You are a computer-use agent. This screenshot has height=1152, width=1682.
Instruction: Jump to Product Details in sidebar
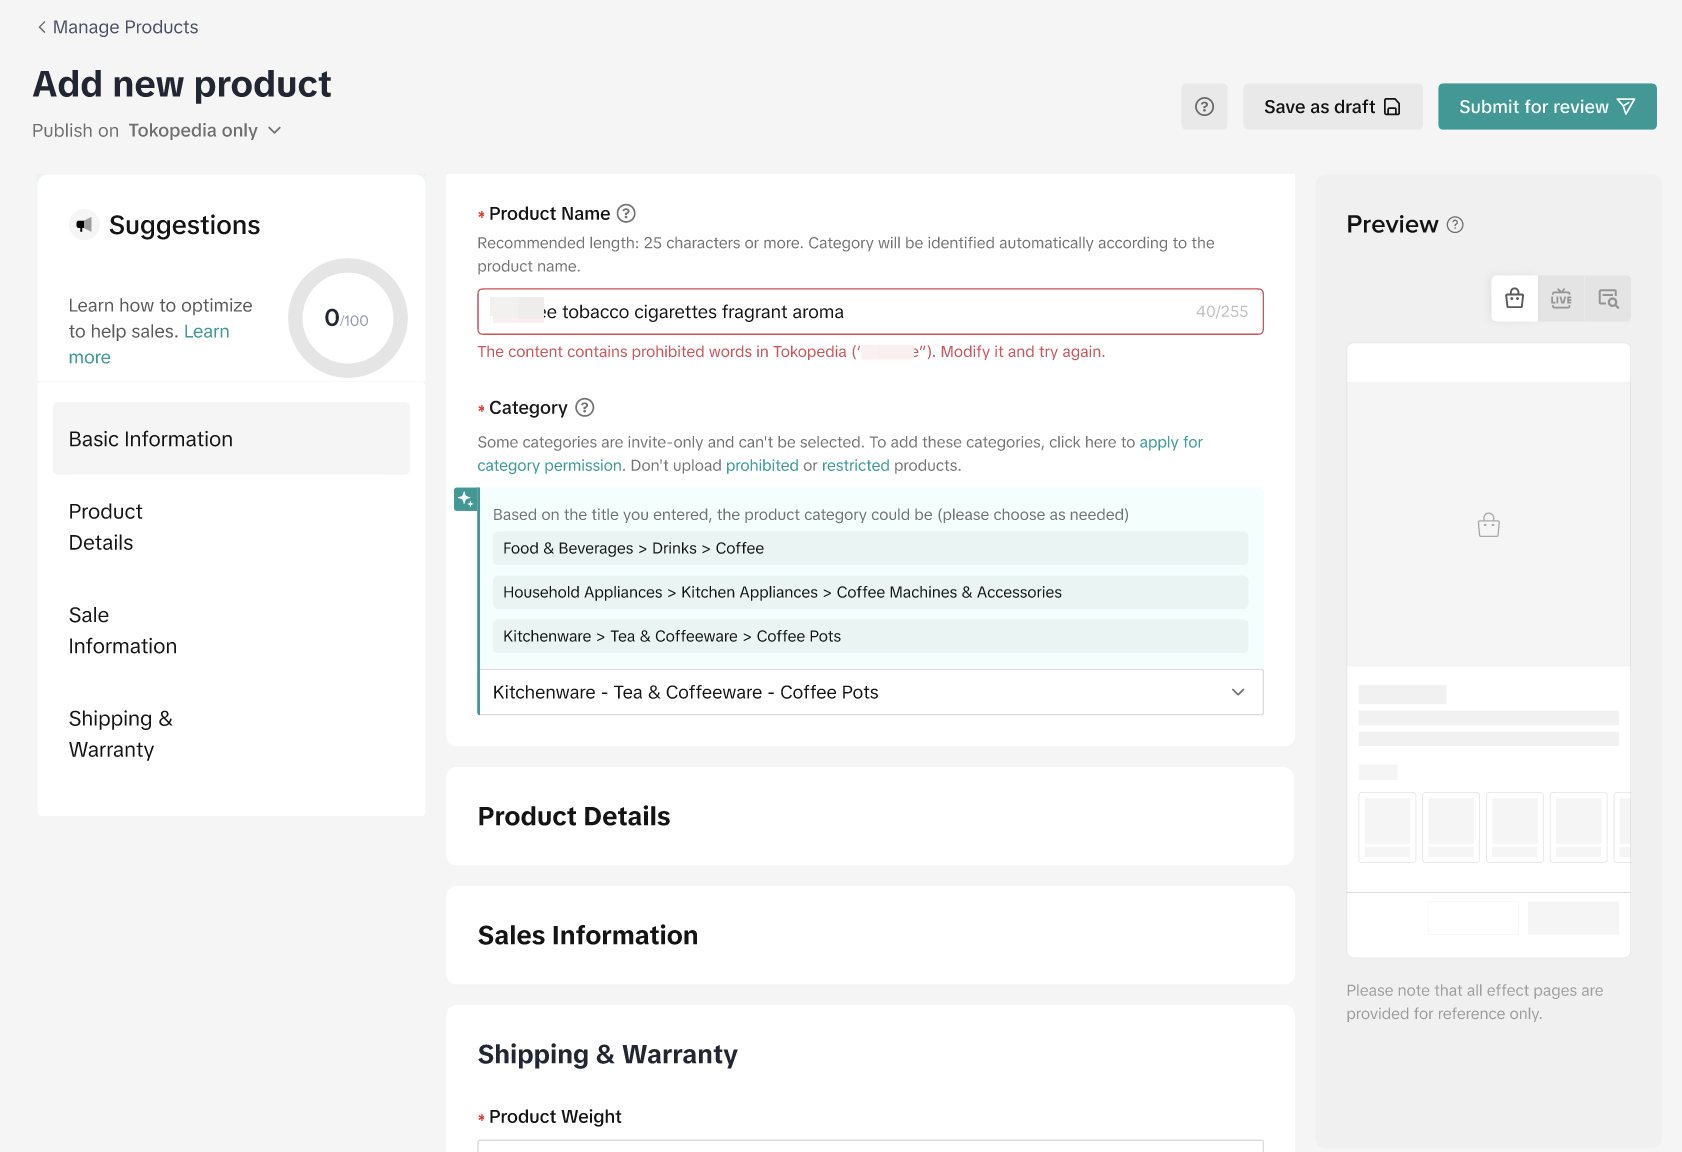click(x=106, y=527)
